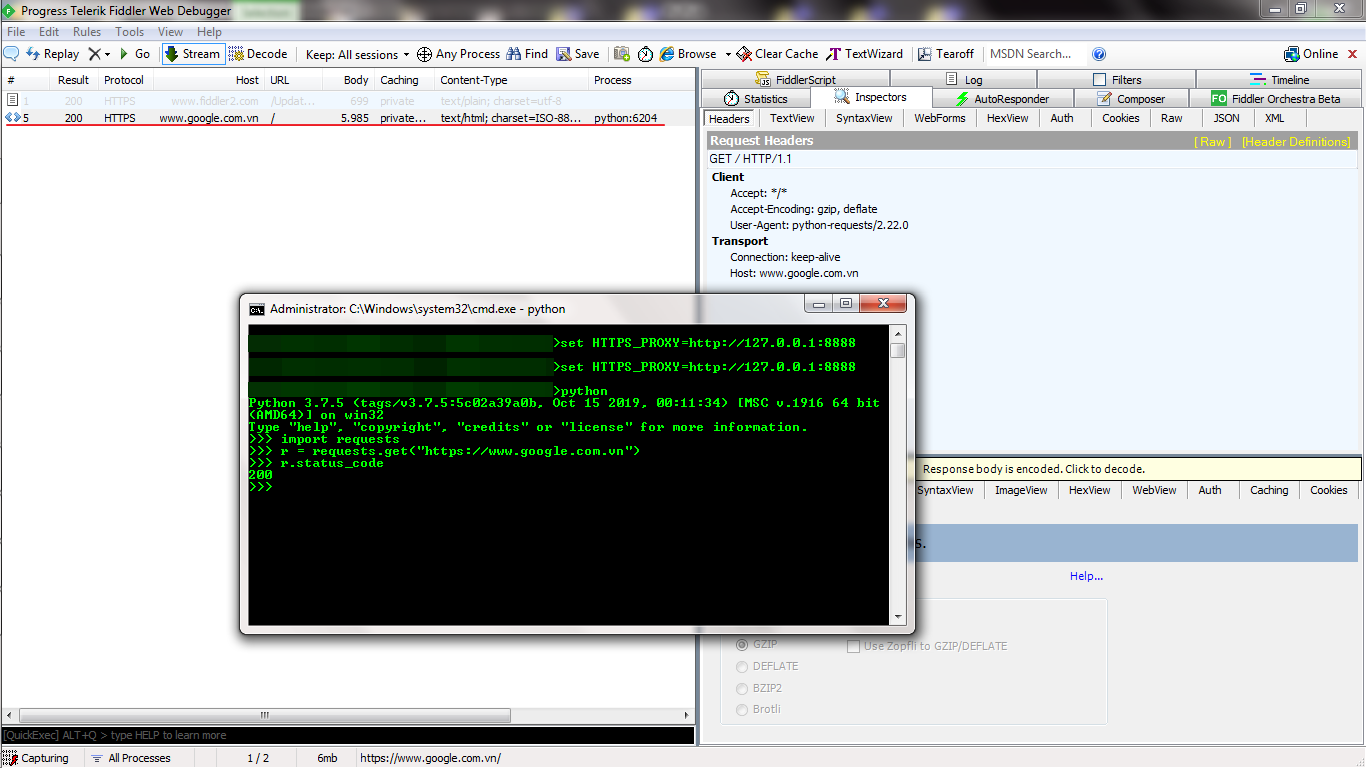Click the Go resume button
The image size is (1366, 768).
tap(135, 54)
